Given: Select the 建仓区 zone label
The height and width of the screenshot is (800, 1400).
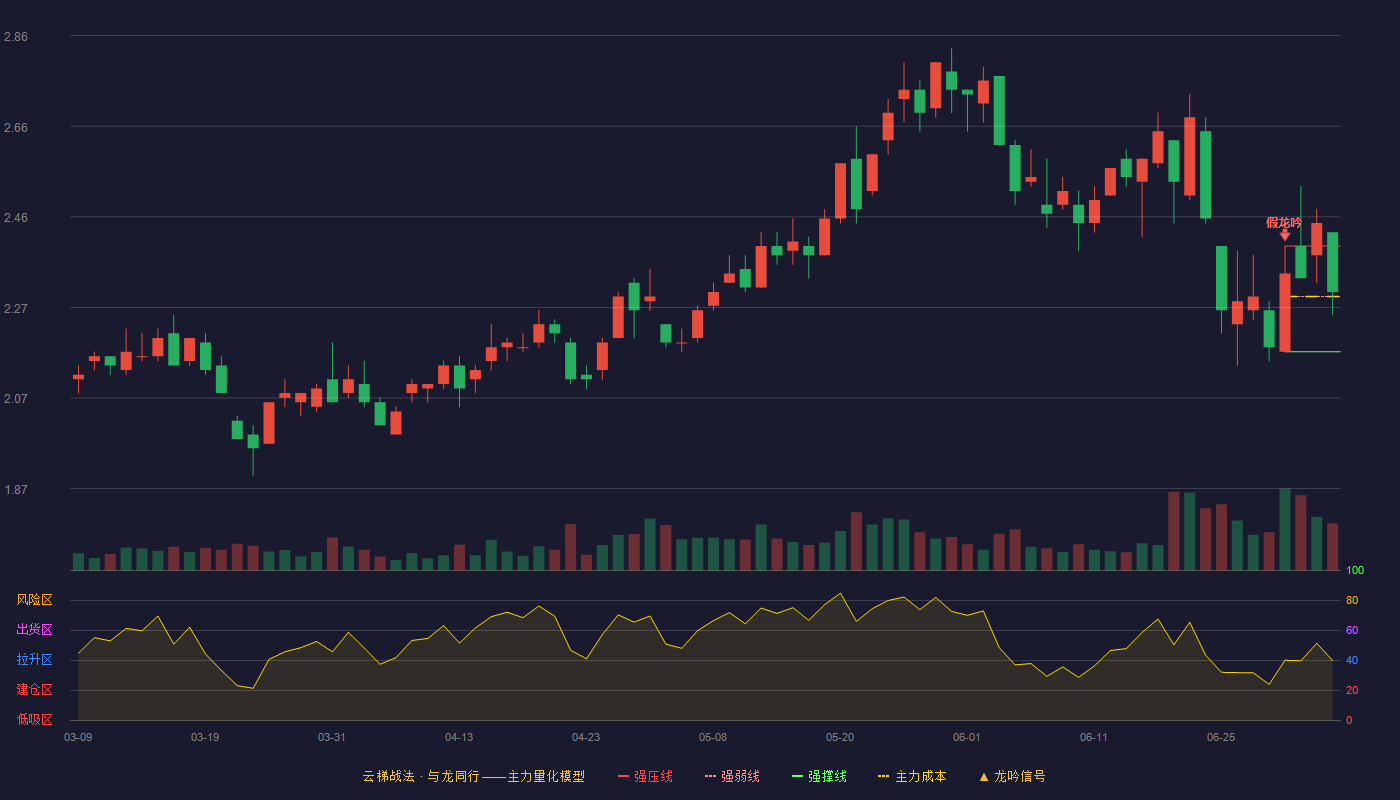Looking at the screenshot, I should click(34, 690).
